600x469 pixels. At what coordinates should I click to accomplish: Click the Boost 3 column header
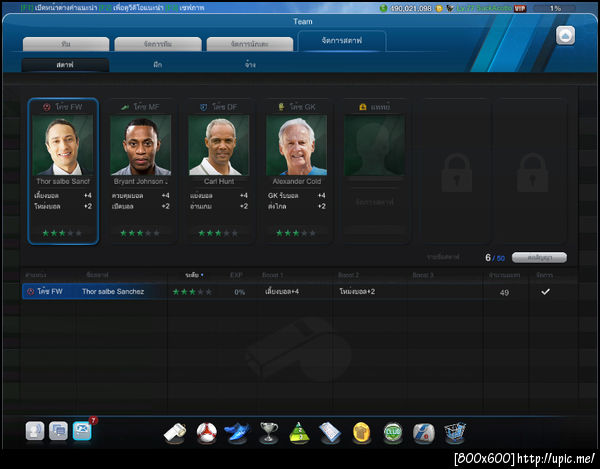point(423,275)
